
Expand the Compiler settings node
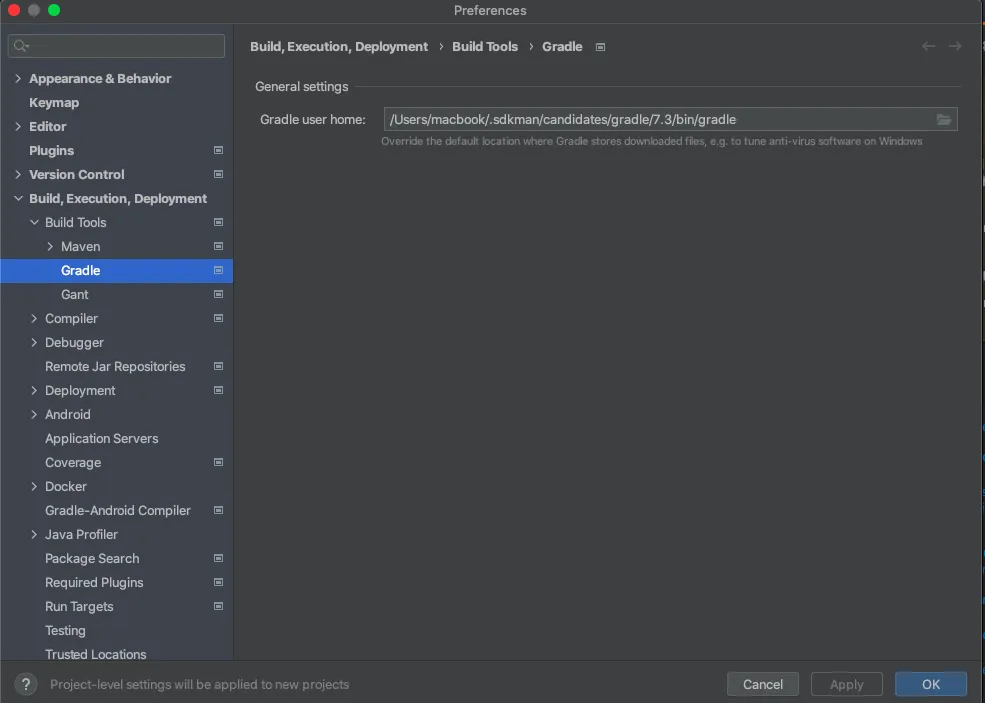pos(34,318)
